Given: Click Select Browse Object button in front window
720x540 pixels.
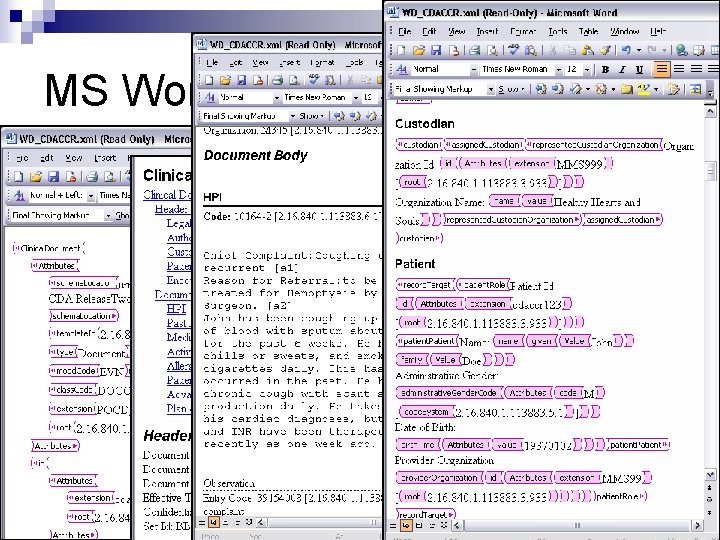Looking at the screenshot, I should [710, 500].
